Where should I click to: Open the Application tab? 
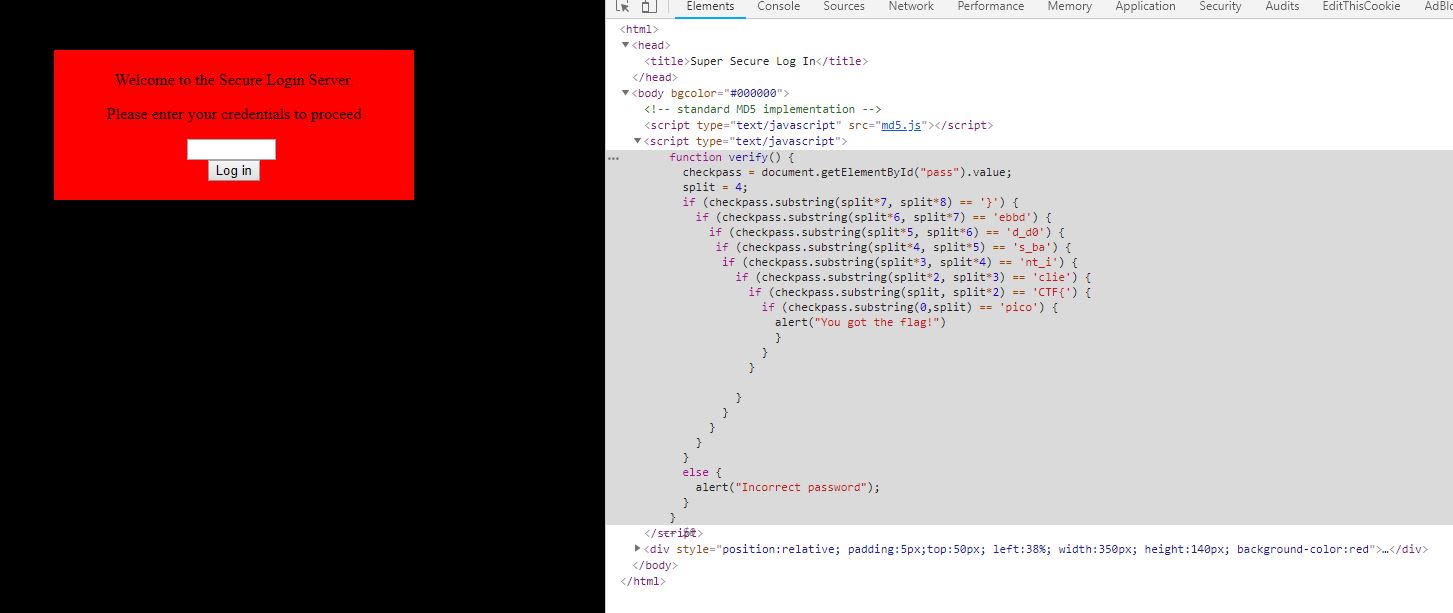click(x=1145, y=7)
